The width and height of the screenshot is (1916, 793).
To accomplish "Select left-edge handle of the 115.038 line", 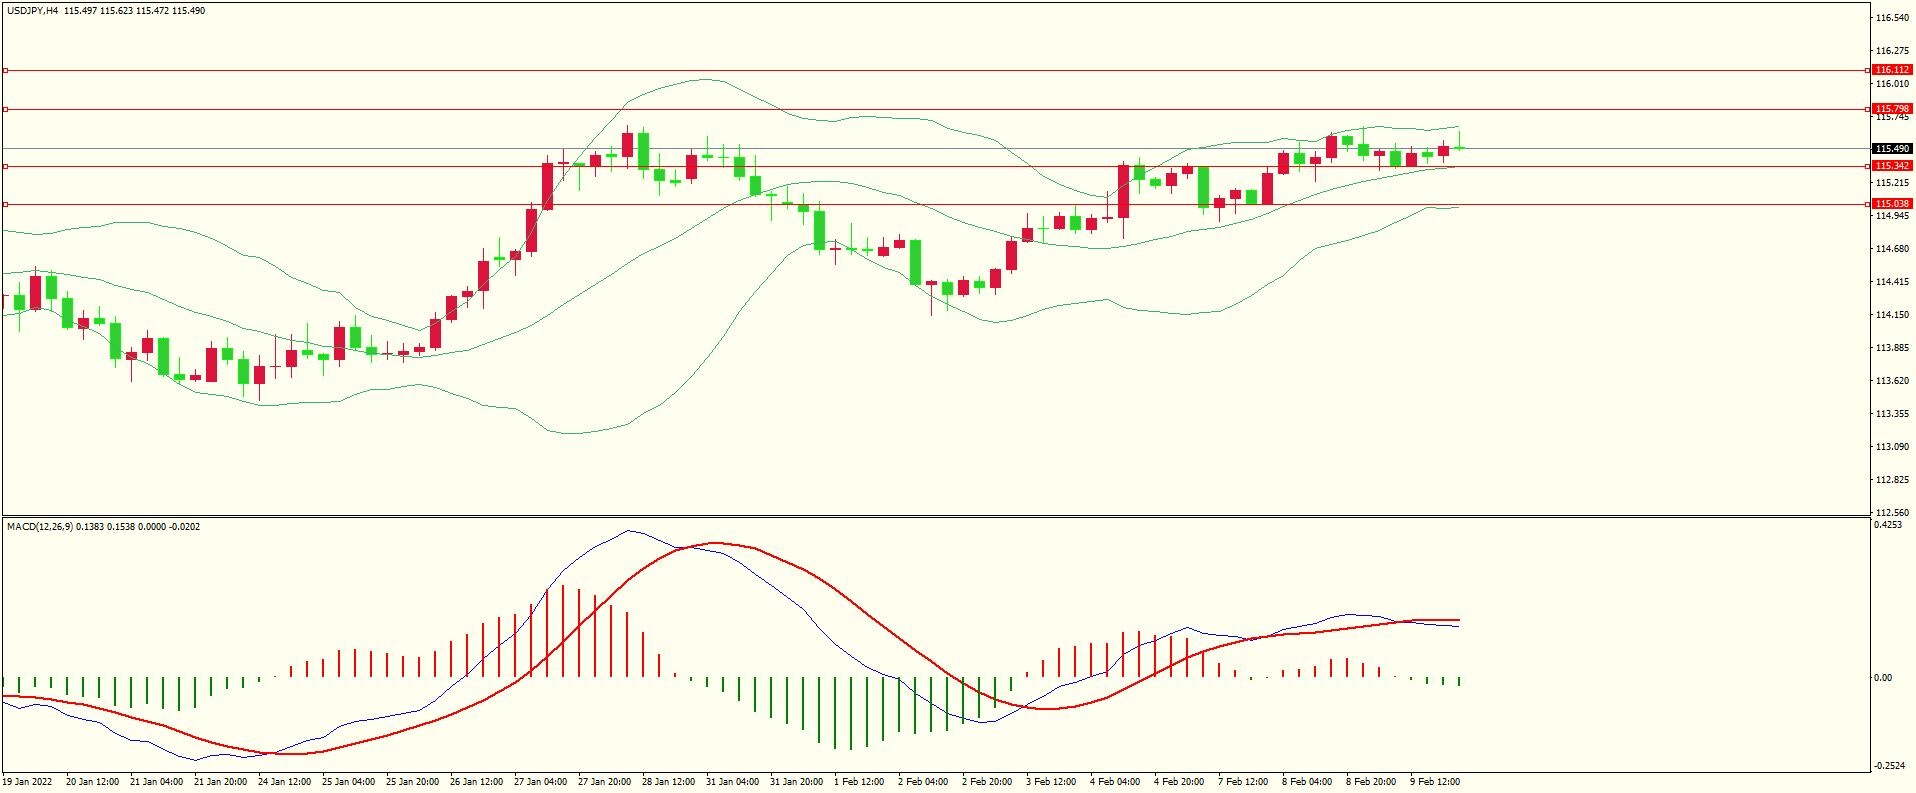I will [5, 205].
